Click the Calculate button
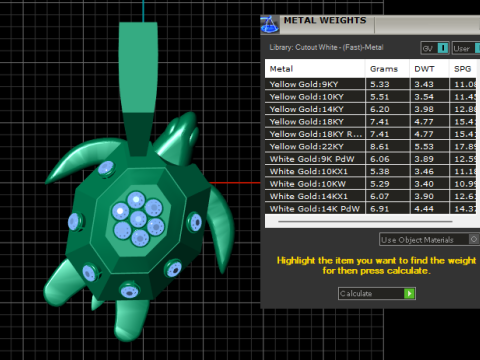This screenshot has height=360, width=480. [x=377, y=294]
